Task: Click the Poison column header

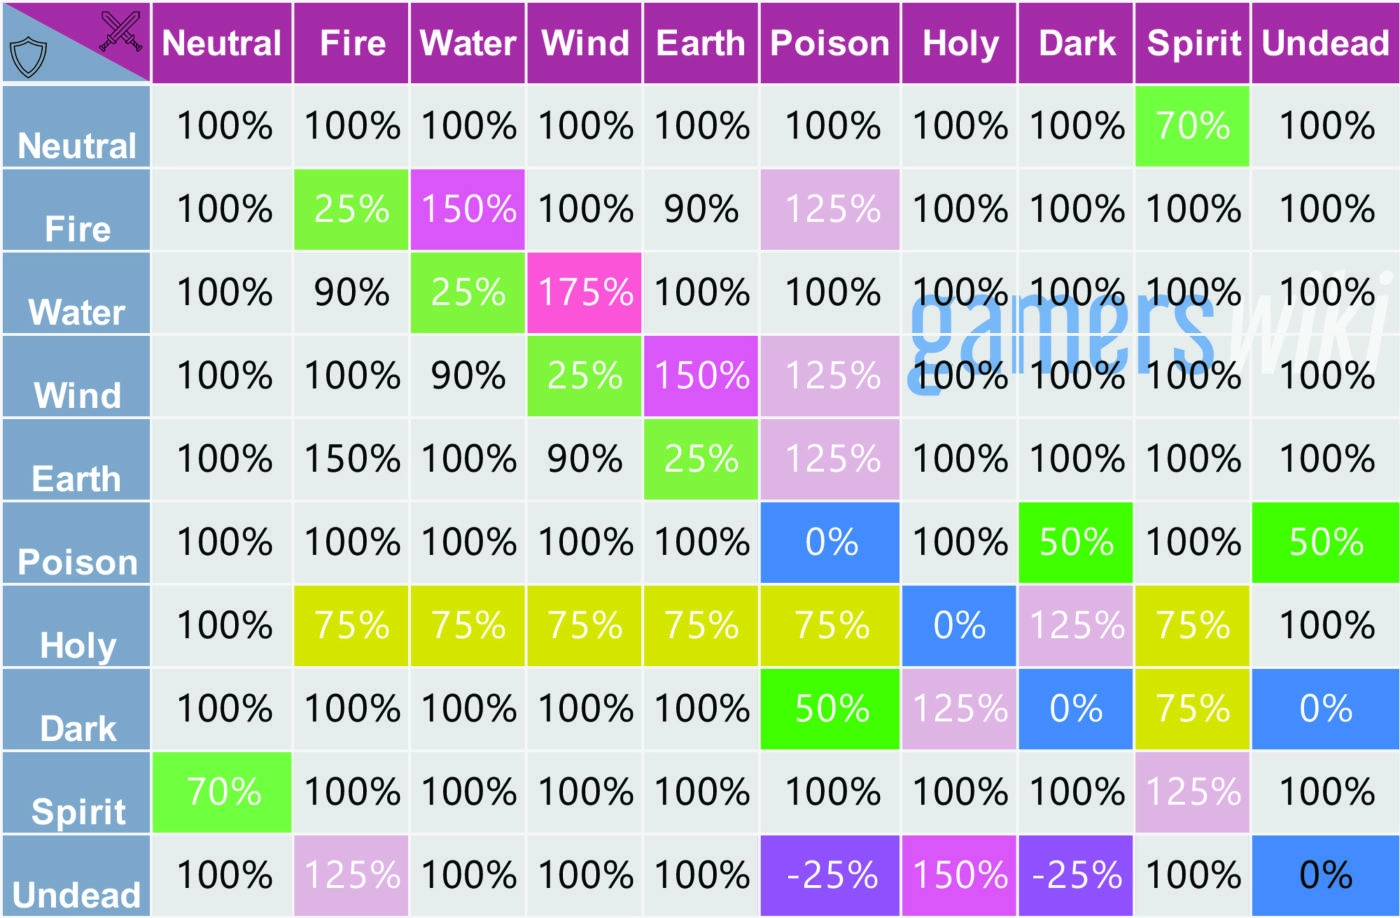Action: pyautogui.click(x=830, y=43)
